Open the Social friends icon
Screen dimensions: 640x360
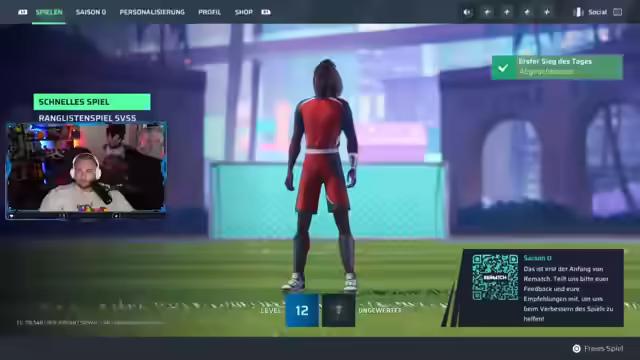[578, 12]
